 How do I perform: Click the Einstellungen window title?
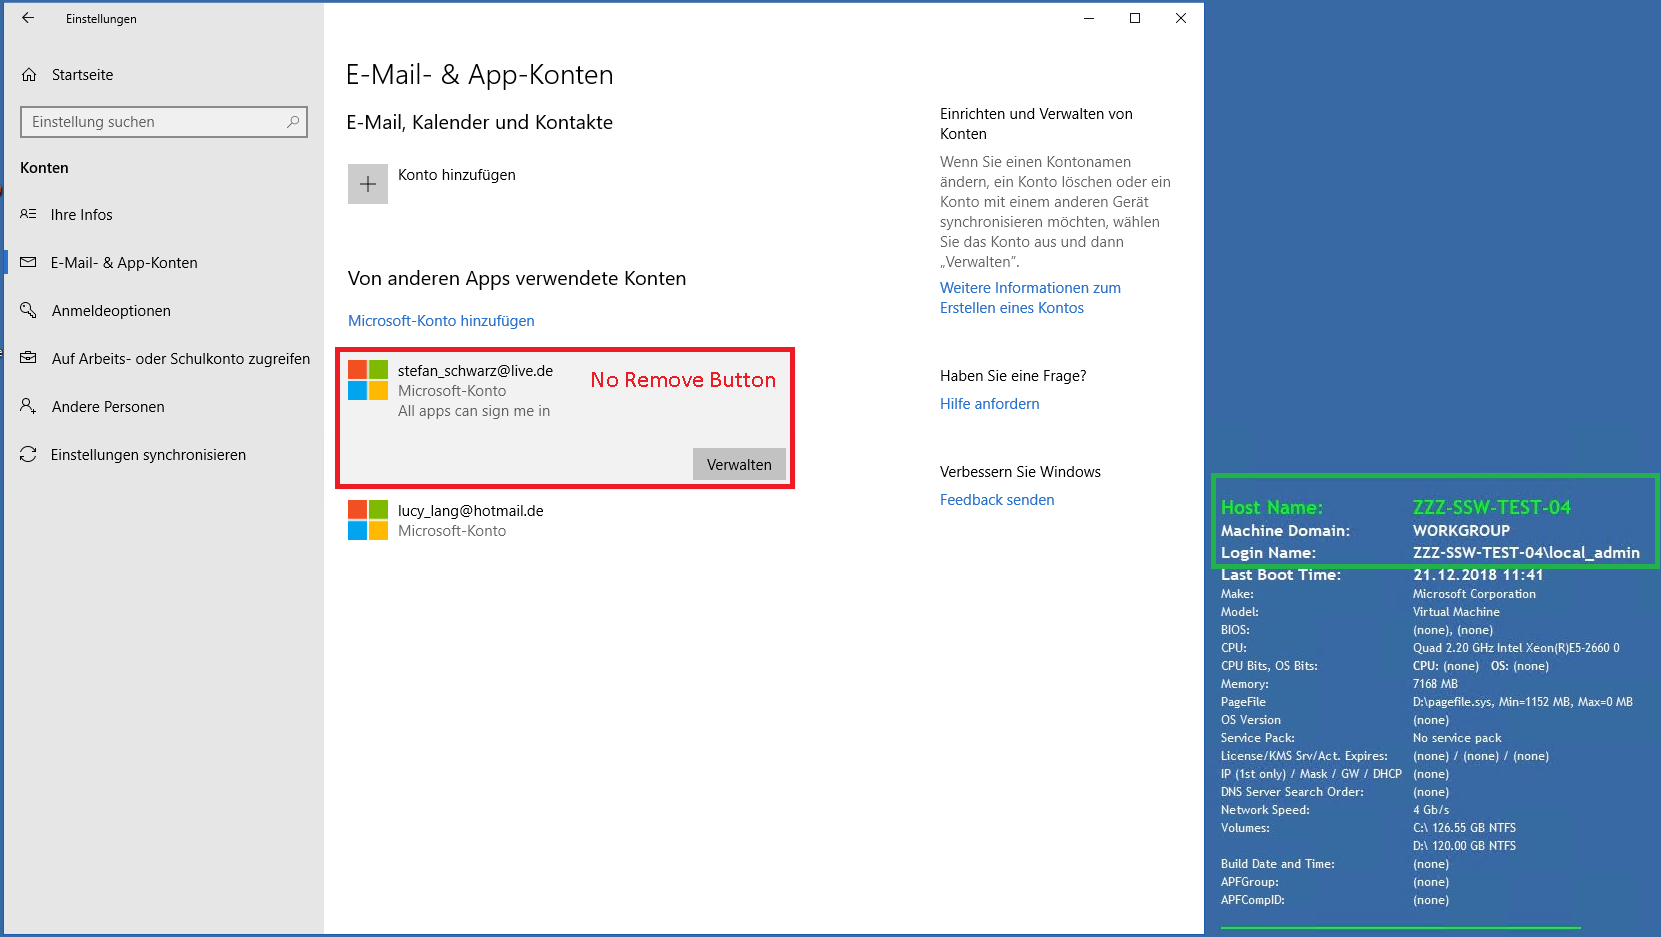[x=101, y=19]
